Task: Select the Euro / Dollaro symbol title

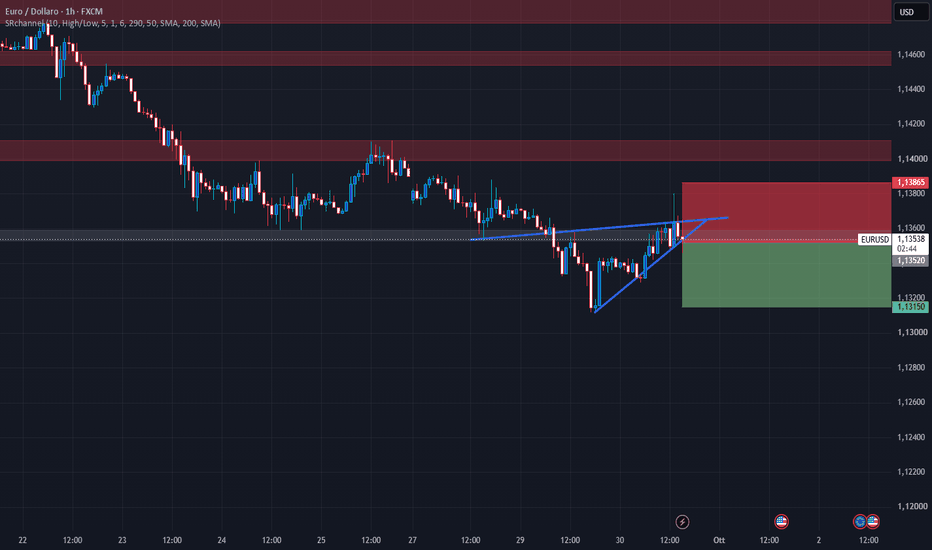Action: pos(53,11)
